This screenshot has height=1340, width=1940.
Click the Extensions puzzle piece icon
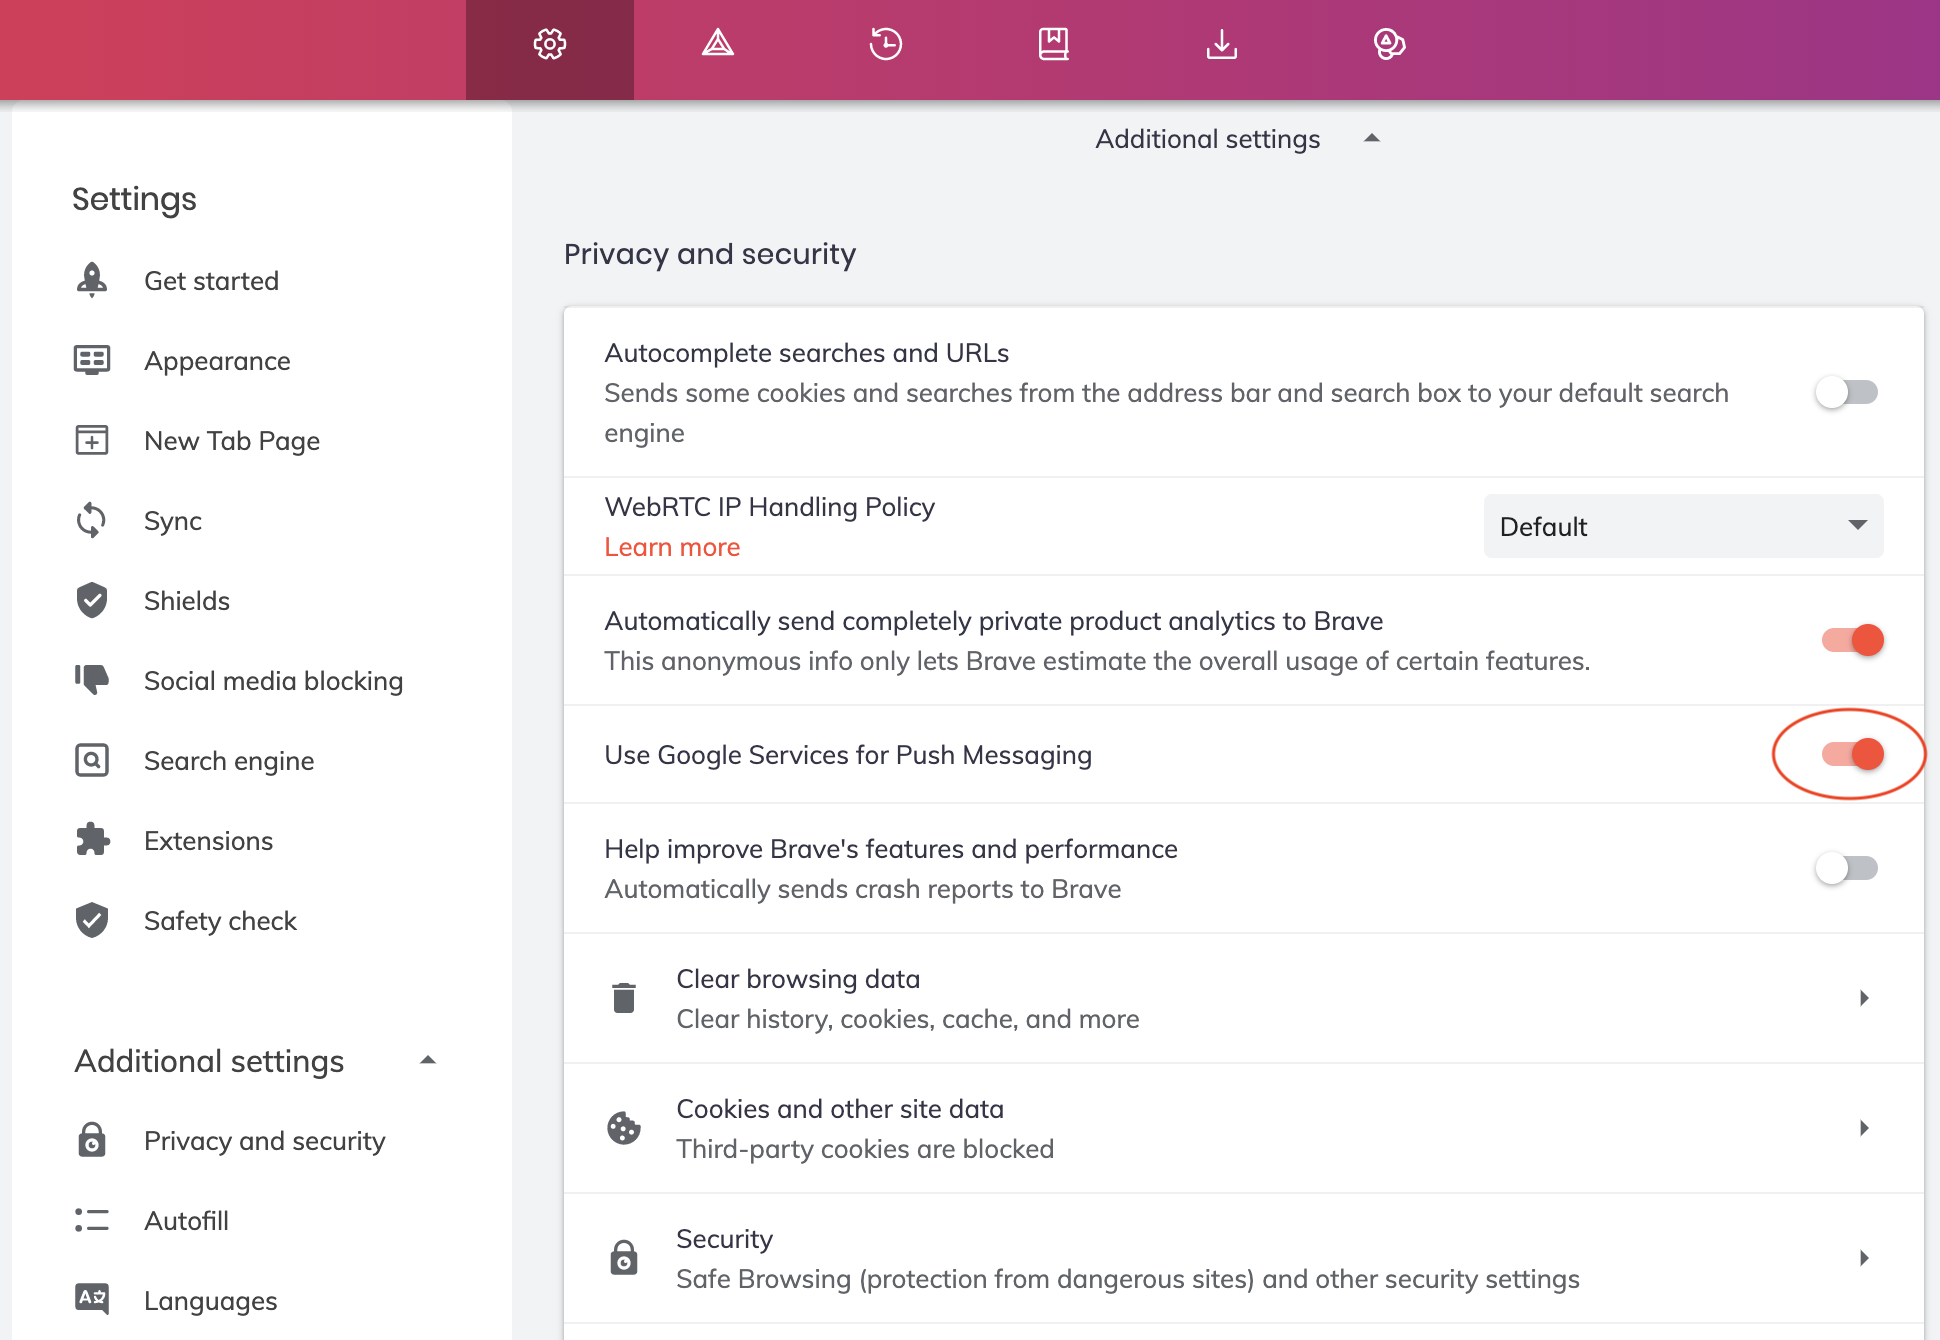[x=92, y=840]
